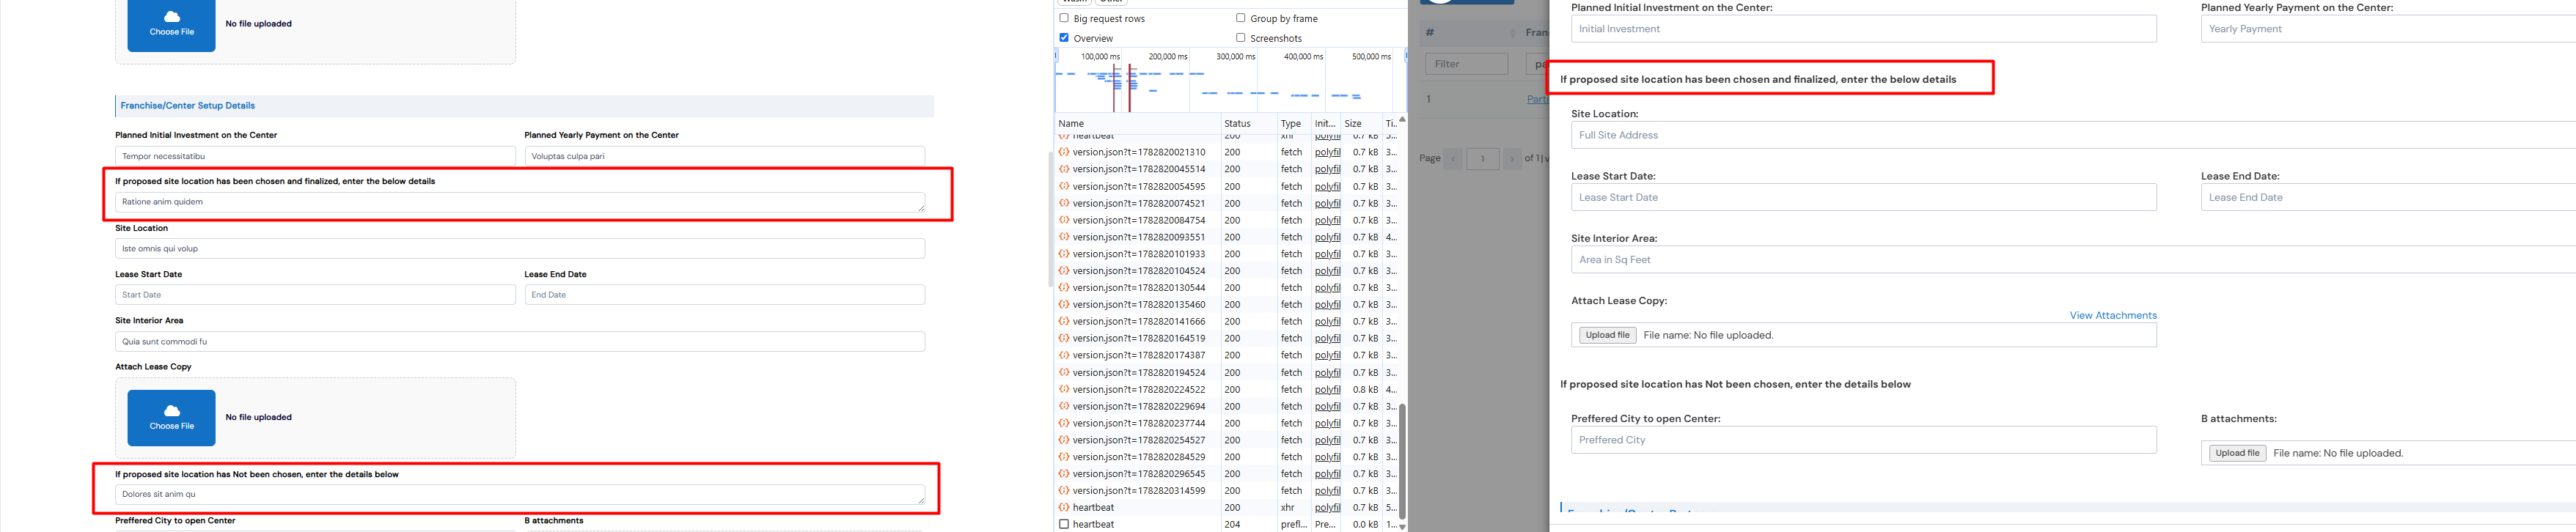2576x532 pixels.
Task: Click the Filter input under the # column
Action: click(x=1466, y=64)
